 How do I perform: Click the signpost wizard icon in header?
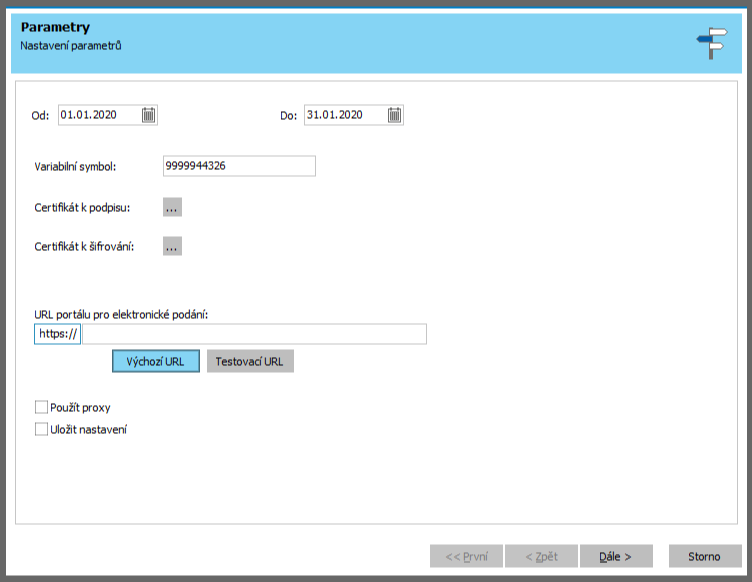(711, 43)
